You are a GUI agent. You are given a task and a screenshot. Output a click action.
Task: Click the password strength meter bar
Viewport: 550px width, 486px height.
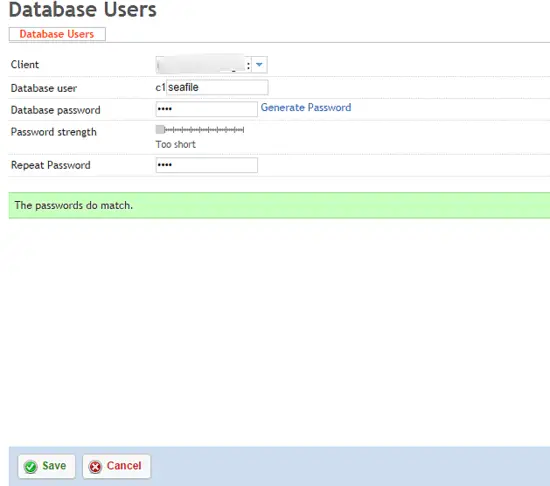point(200,130)
